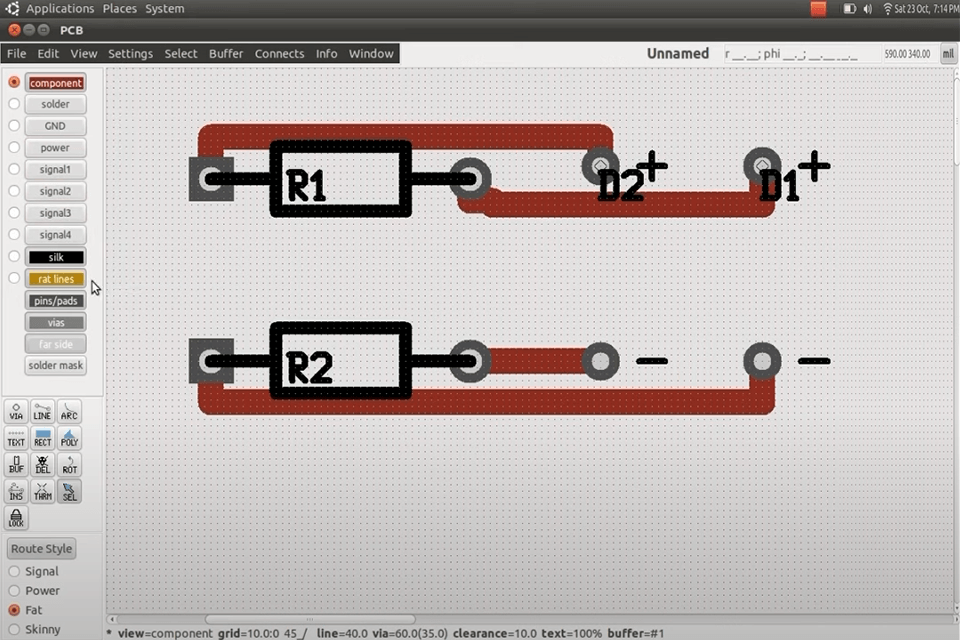
Task: Select the Signal route style radio
Action: tap(14, 571)
